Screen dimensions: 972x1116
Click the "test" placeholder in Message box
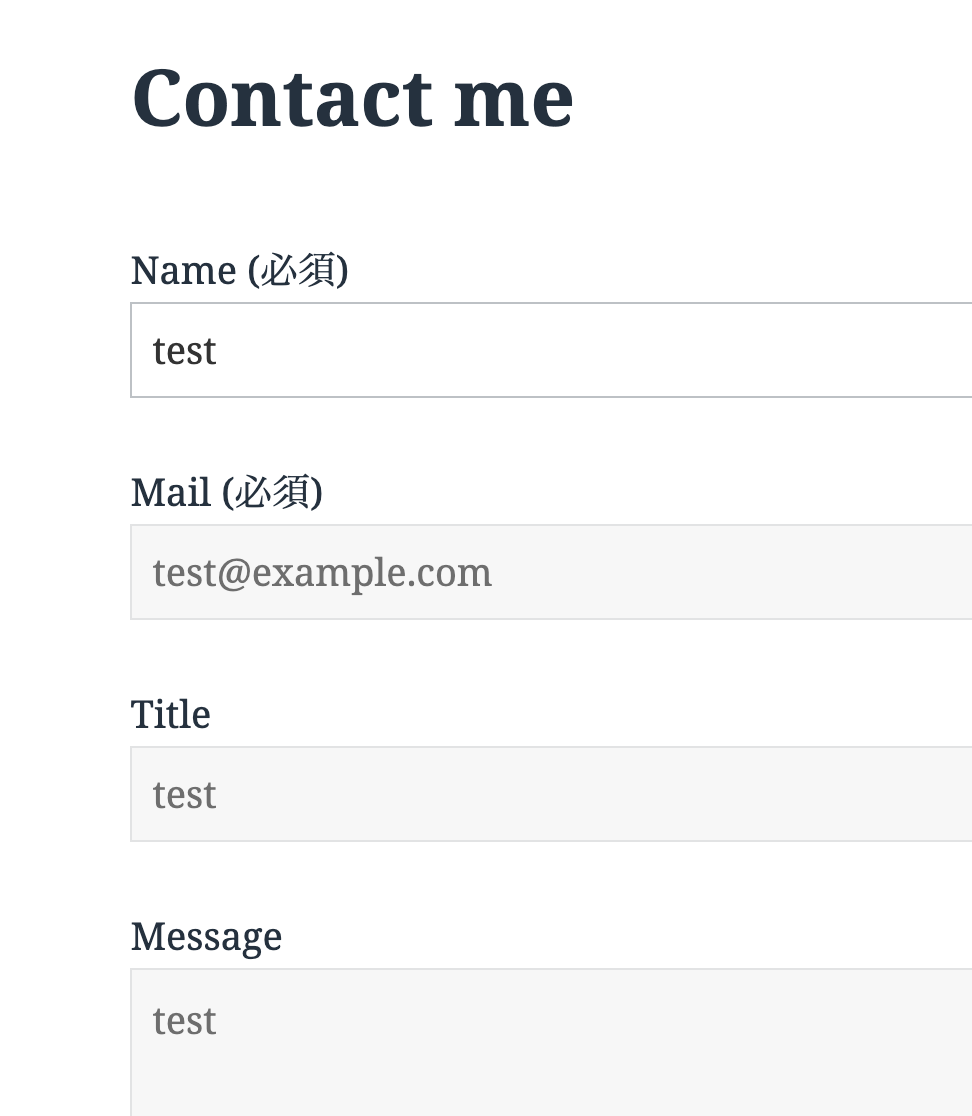click(x=185, y=1021)
